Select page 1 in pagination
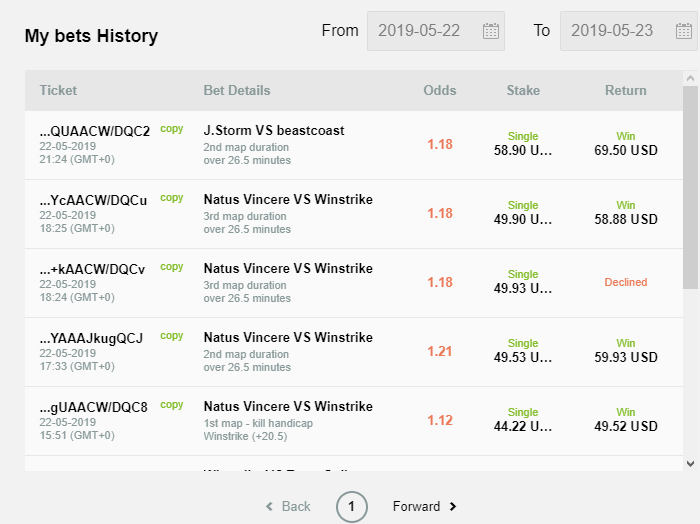Screen dimensions: 700x524 [351, 506]
